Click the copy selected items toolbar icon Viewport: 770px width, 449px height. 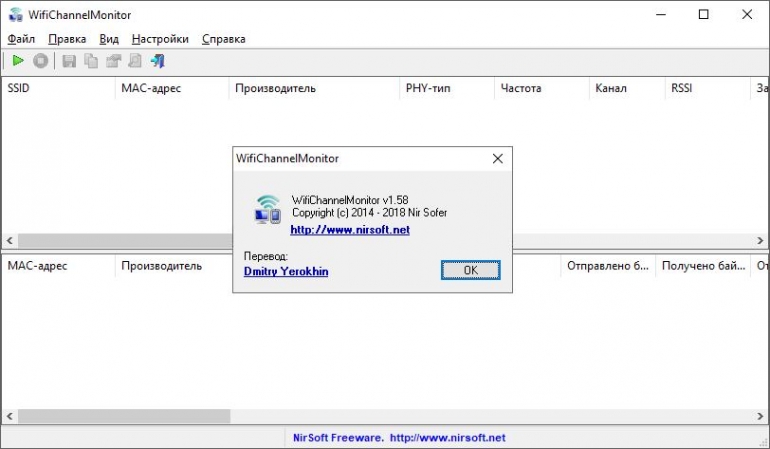pyautogui.click(x=91, y=61)
